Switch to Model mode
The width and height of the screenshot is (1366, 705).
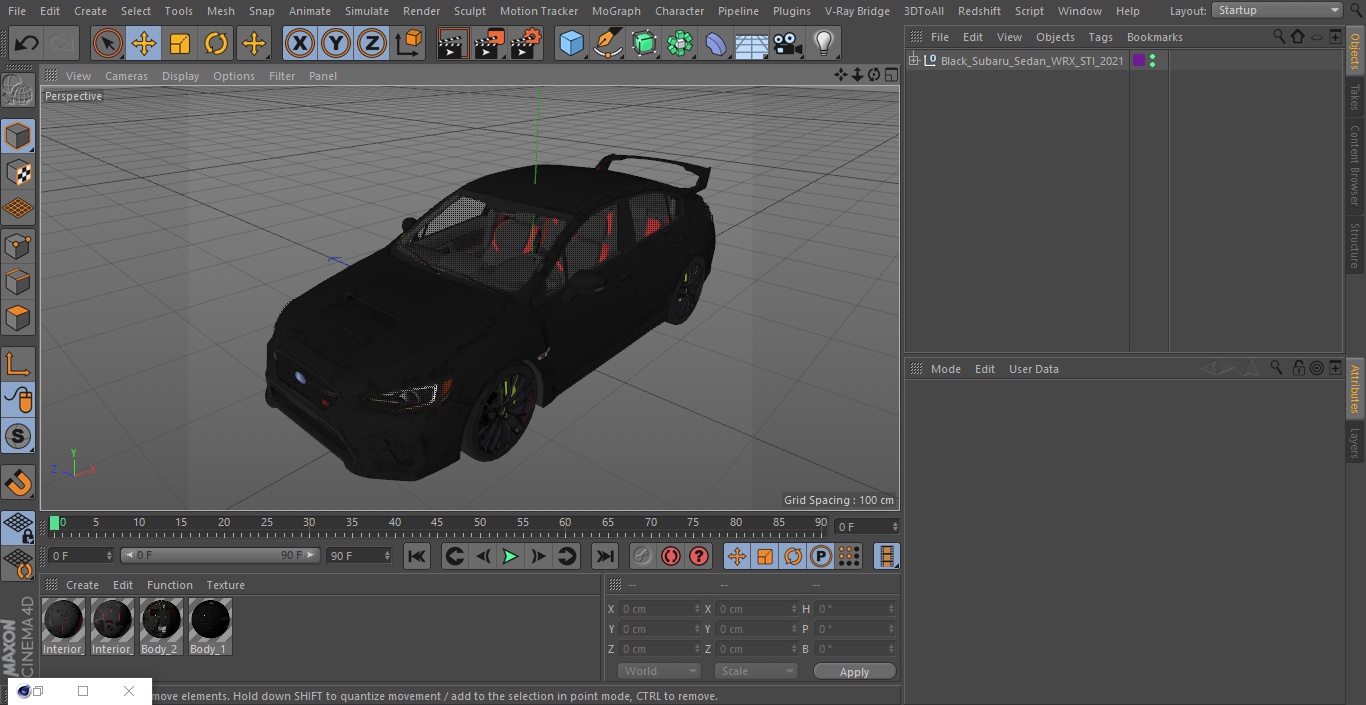(x=18, y=136)
